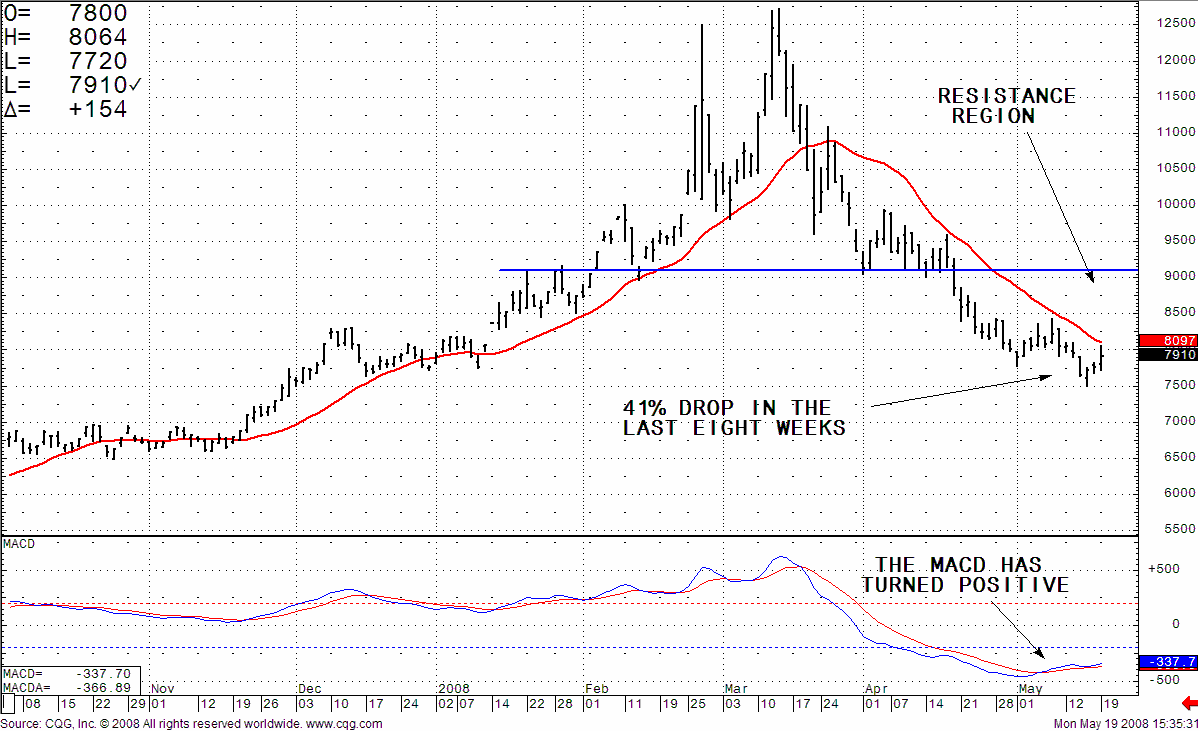
Task: Click the small cursor box at the timeline's left end
Action: (x=5, y=705)
